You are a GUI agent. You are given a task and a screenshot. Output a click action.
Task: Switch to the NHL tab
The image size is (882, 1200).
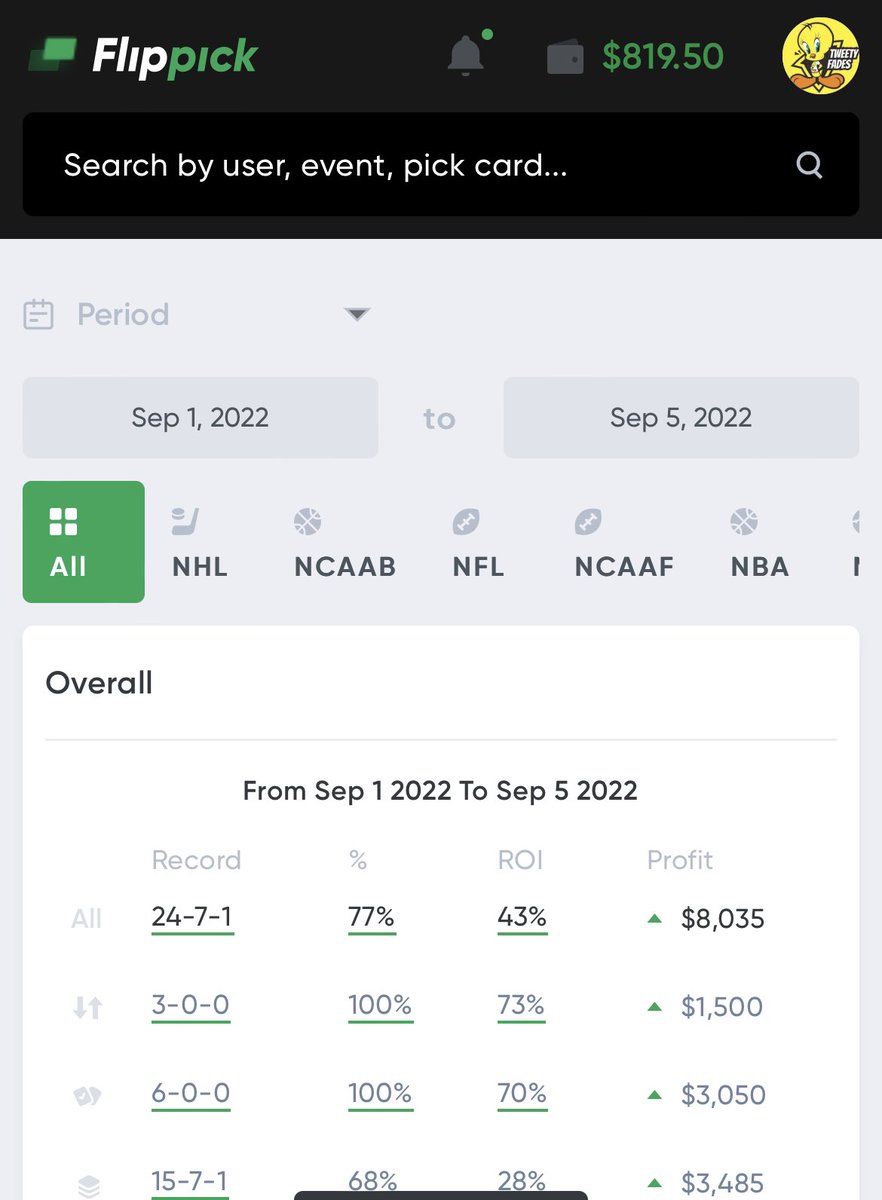point(200,543)
